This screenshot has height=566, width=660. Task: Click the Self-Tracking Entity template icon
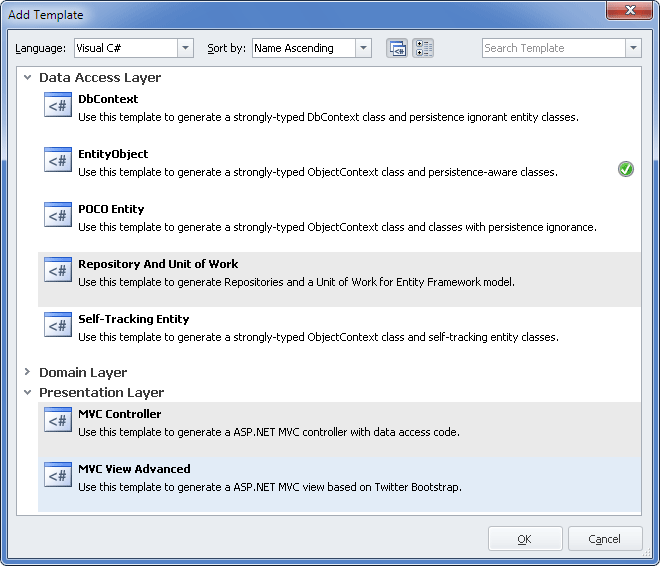(58, 325)
